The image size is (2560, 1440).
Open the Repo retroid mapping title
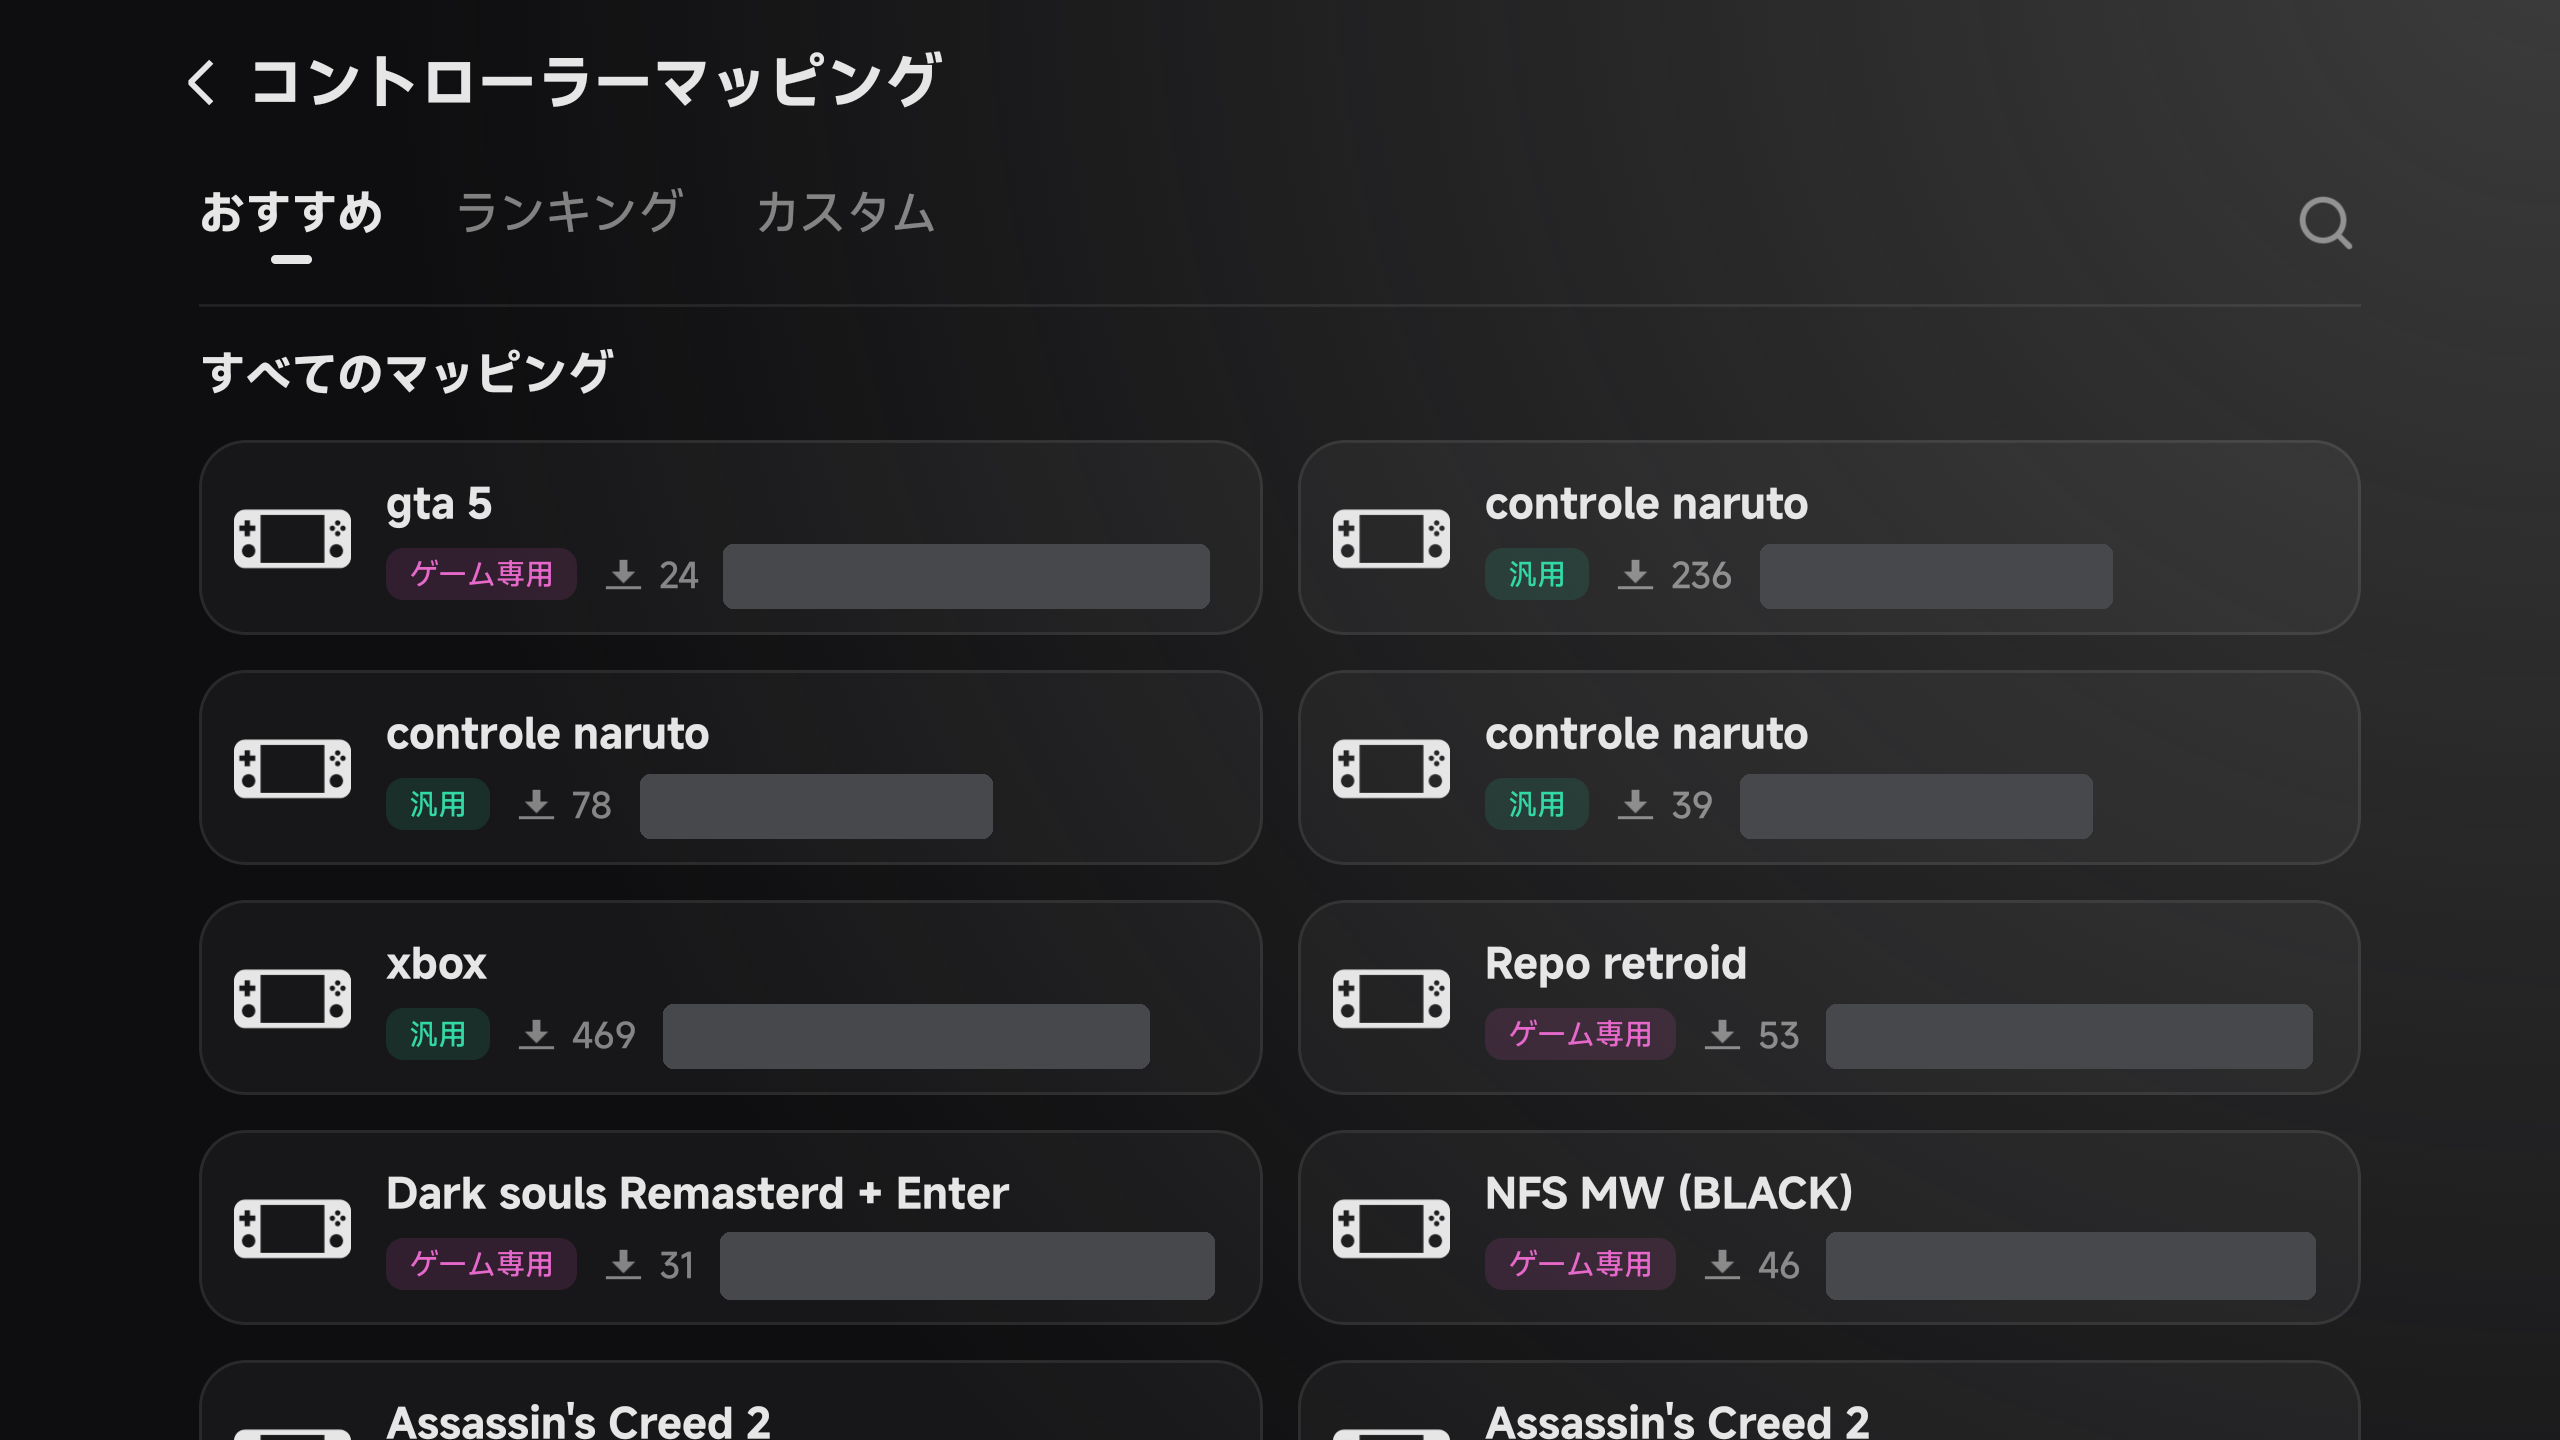(1616, 964)
